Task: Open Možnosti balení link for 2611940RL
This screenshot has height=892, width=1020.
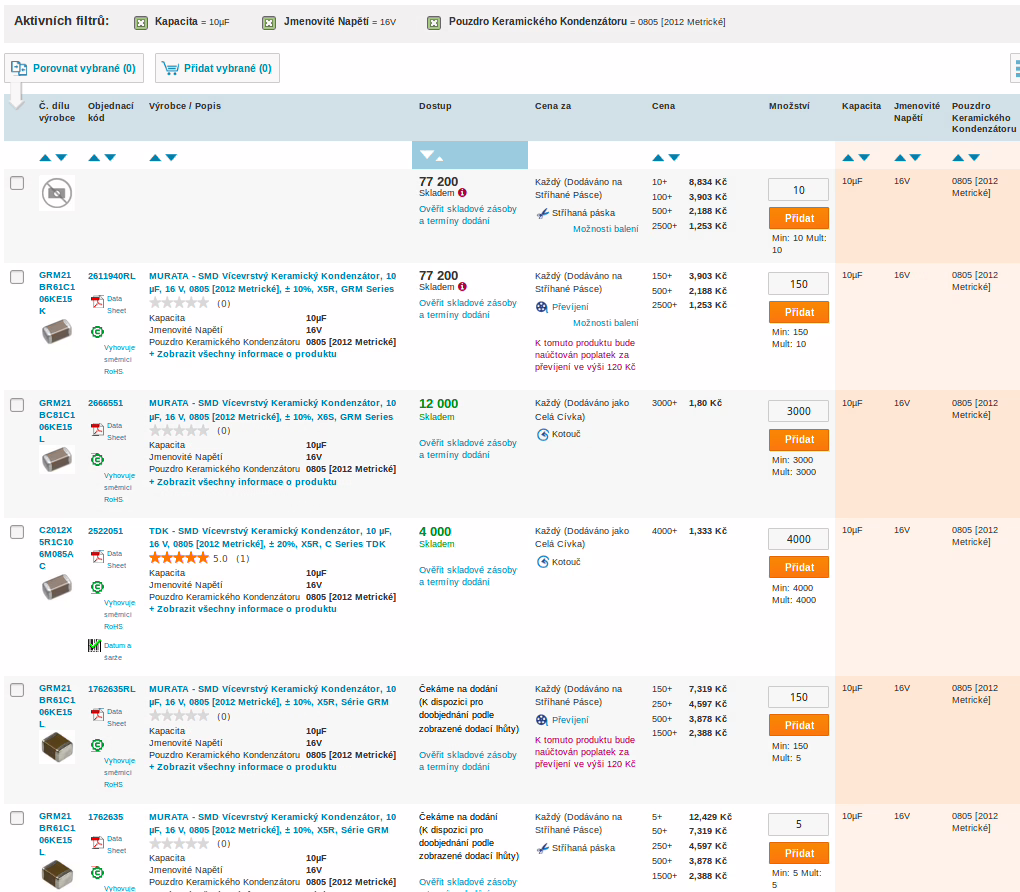Action: (605, 323)
